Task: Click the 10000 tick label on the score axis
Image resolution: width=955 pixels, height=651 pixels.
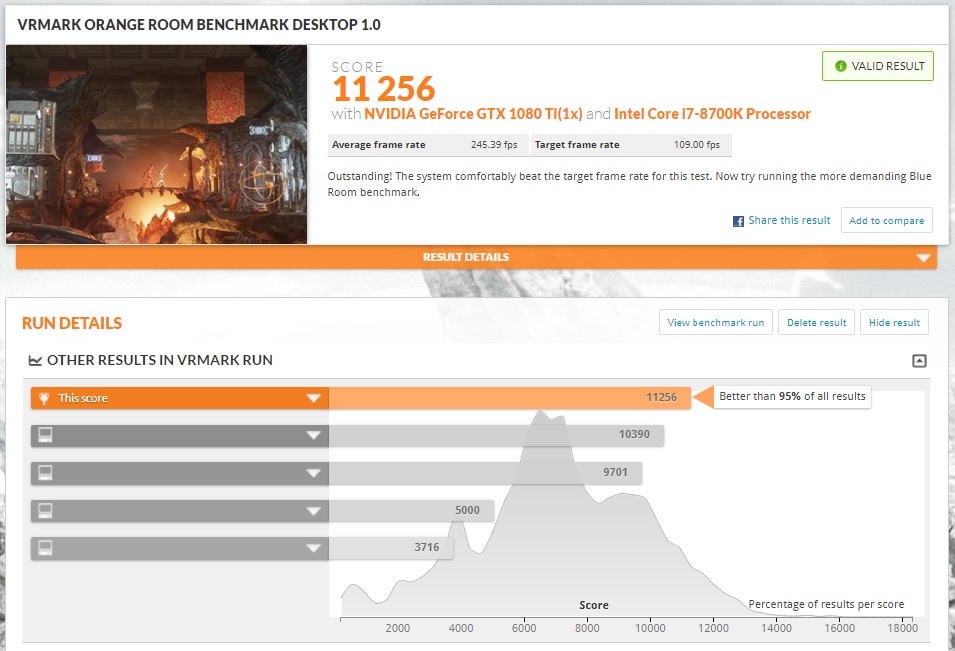Action: click(650, 628)
